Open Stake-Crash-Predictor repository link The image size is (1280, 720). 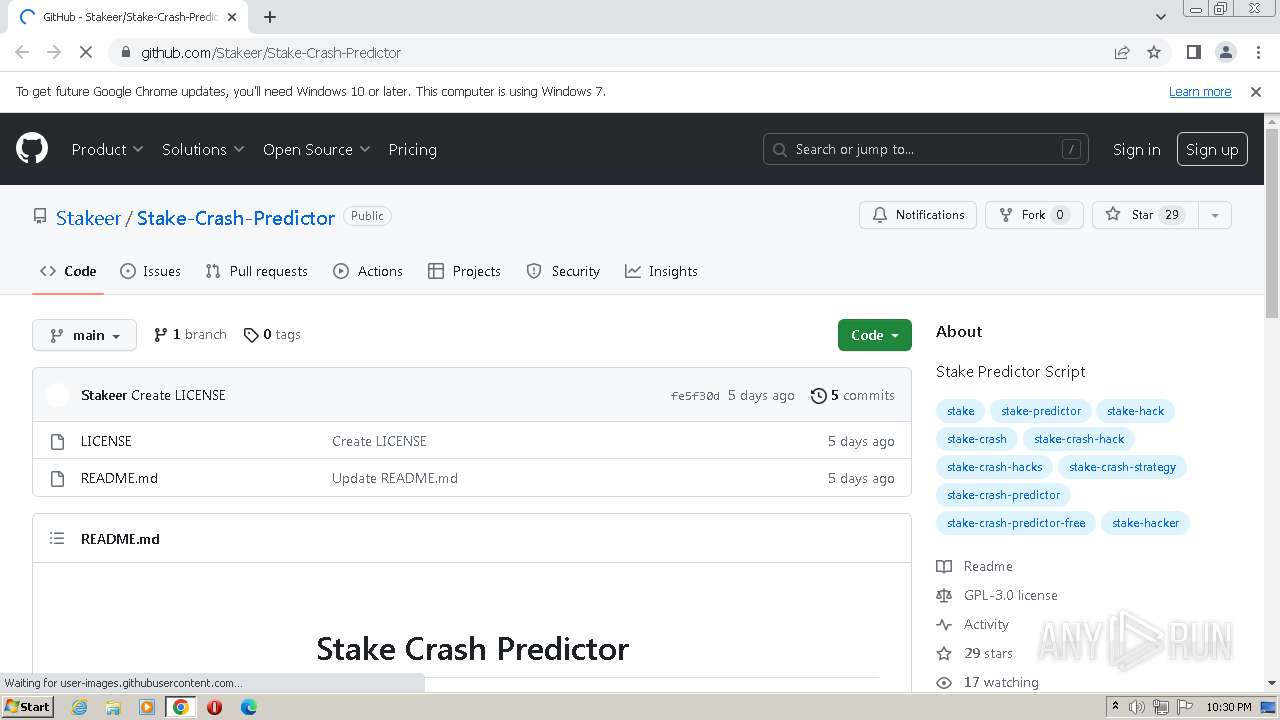point(236,218)
